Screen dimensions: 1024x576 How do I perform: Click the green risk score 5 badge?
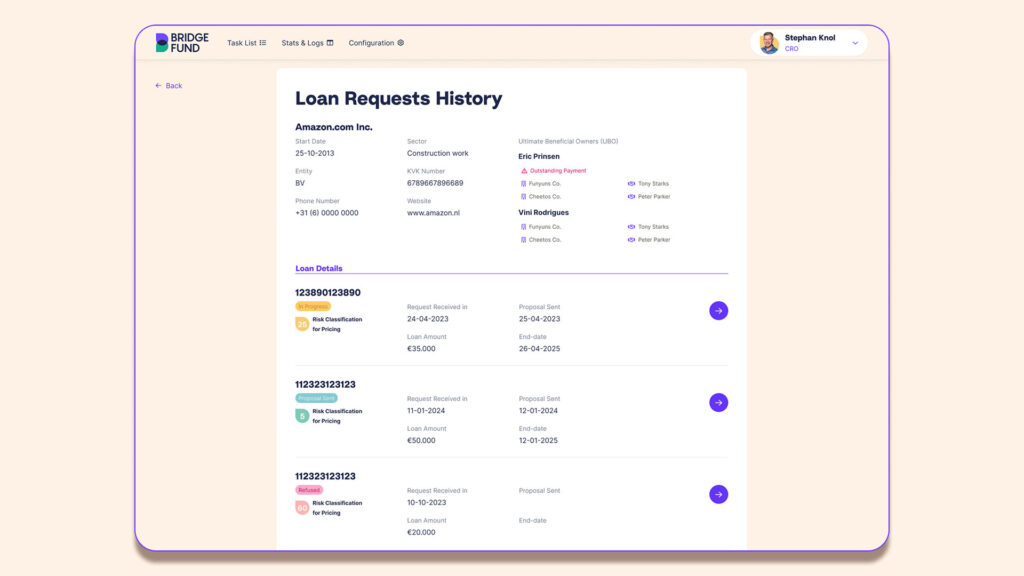point(302,416)
